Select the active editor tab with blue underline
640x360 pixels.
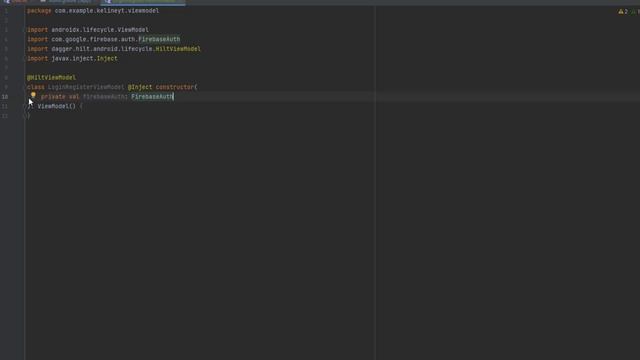(142, 2)
